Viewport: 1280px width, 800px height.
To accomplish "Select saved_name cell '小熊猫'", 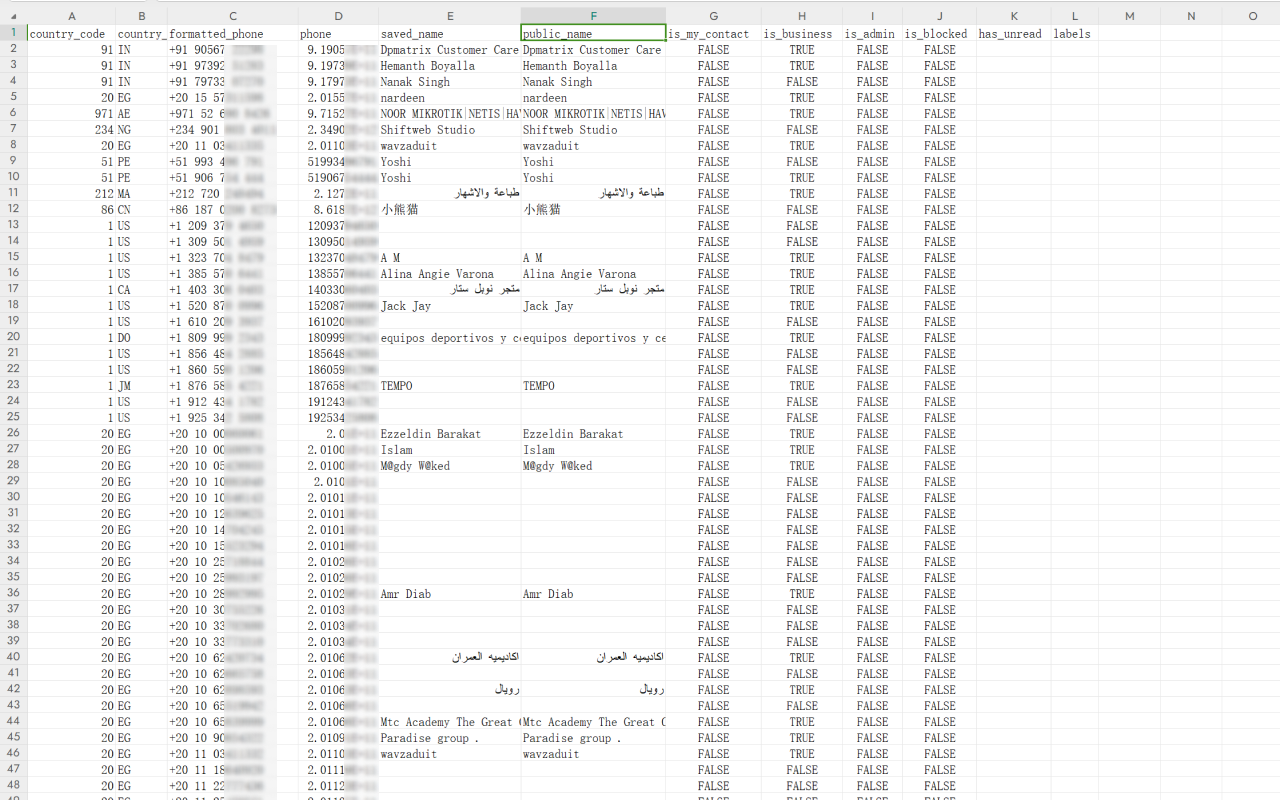I will [x=449, y=210].
